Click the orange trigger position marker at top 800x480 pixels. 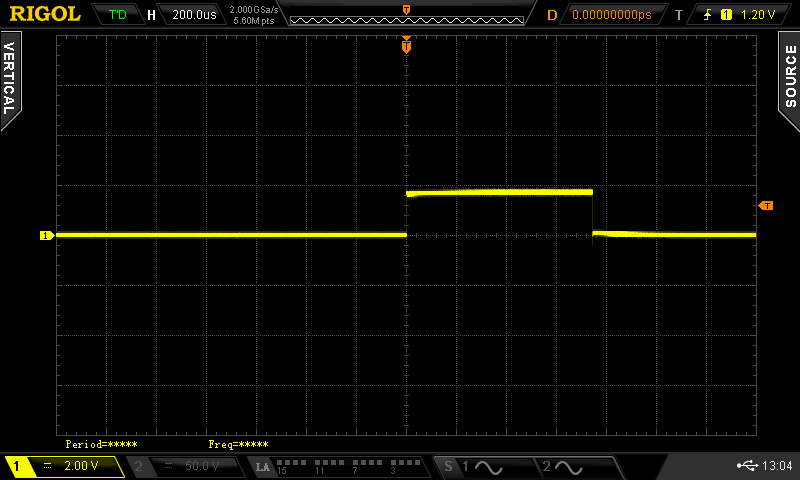[x=406, y=45]
